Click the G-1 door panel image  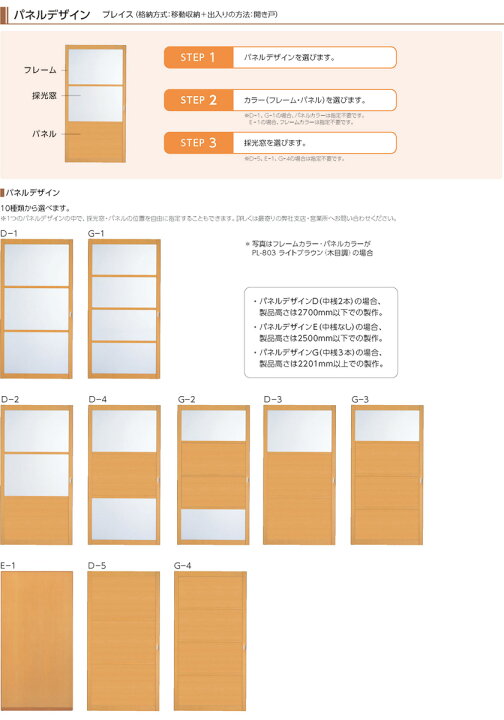pos(124,309)
